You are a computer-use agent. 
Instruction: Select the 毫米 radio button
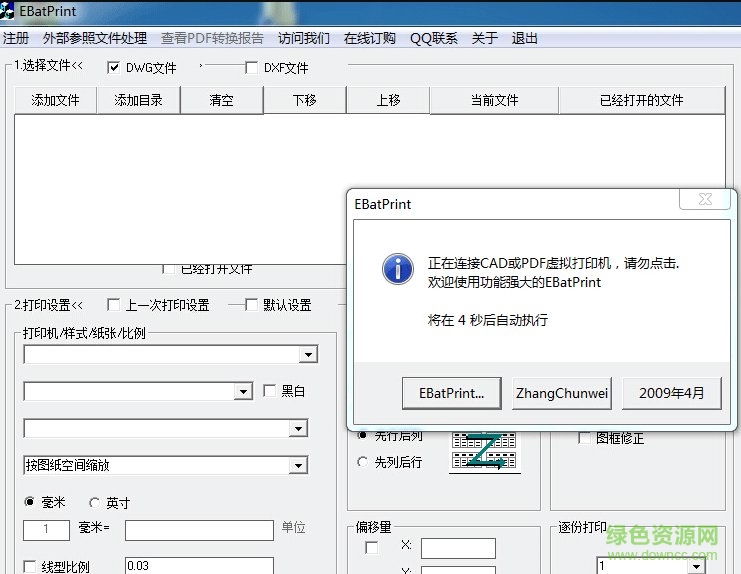pos(29,502)
